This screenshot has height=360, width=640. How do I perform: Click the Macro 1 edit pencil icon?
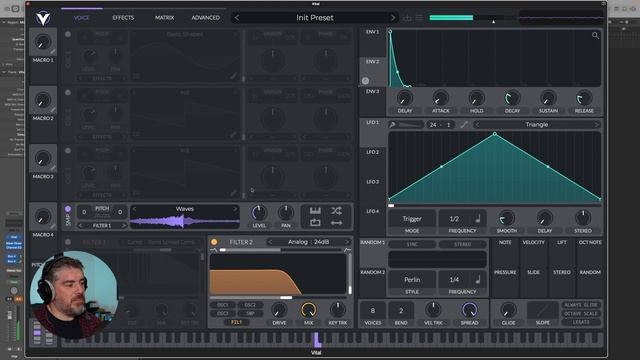[53, 52]
